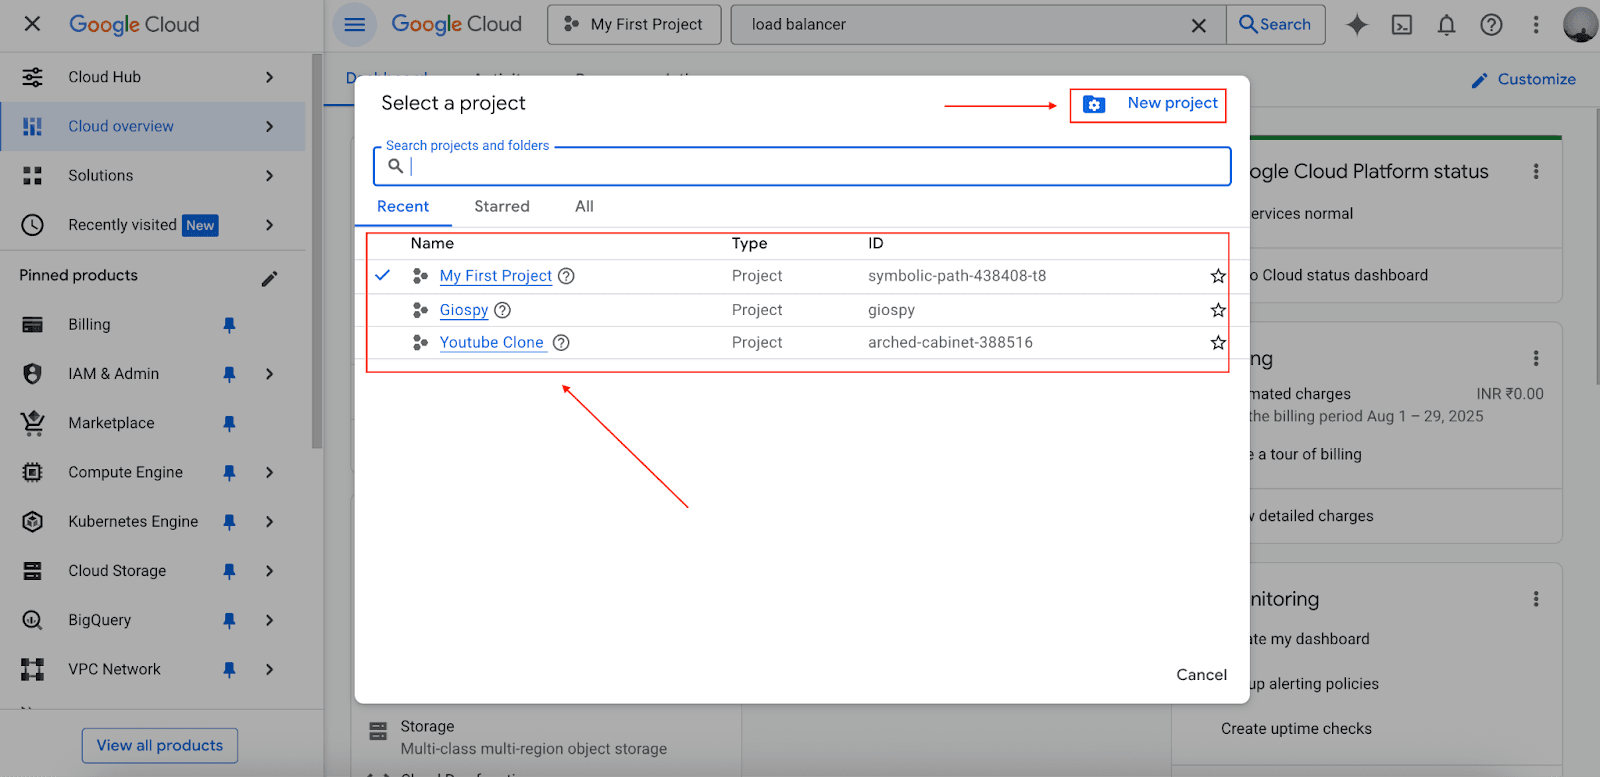This screenshot has width=1600, height=777.
Task: Open Gemini sparkle icon in top bar
Action: 1357,25
